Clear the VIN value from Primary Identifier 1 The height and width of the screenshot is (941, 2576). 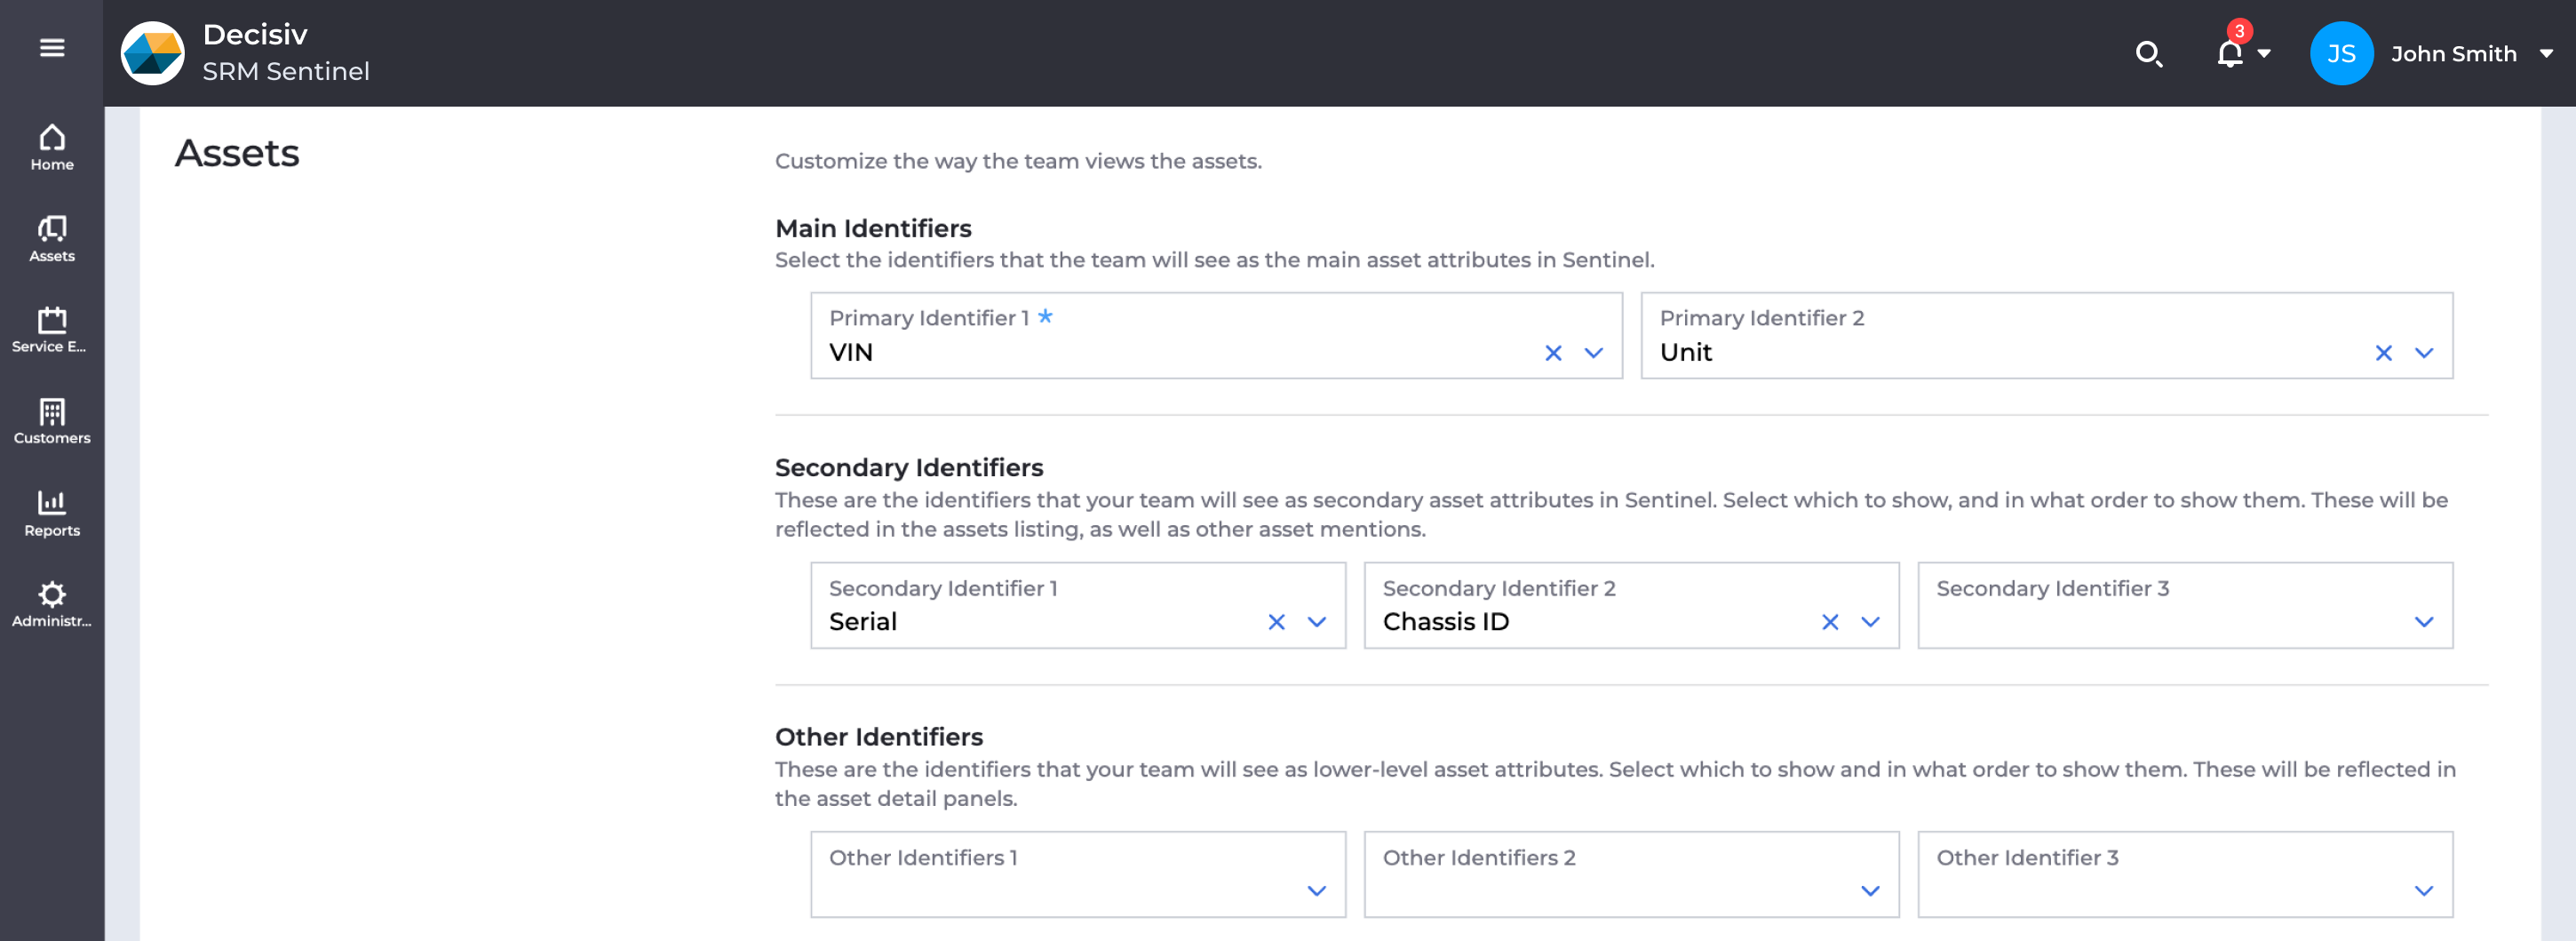1553,353
